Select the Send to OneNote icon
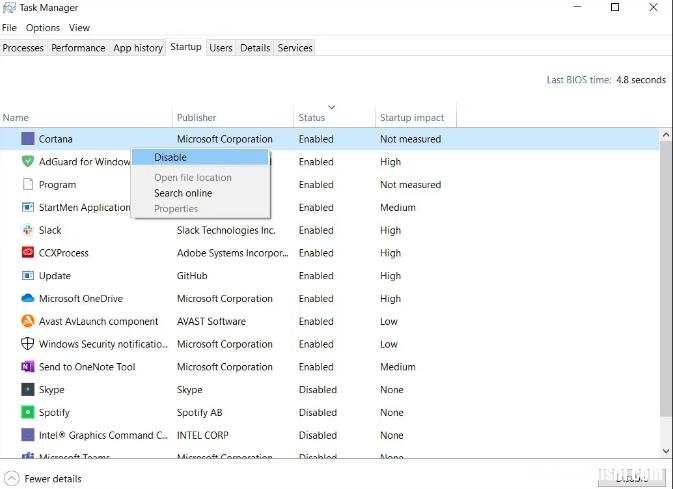 [27, 366]
